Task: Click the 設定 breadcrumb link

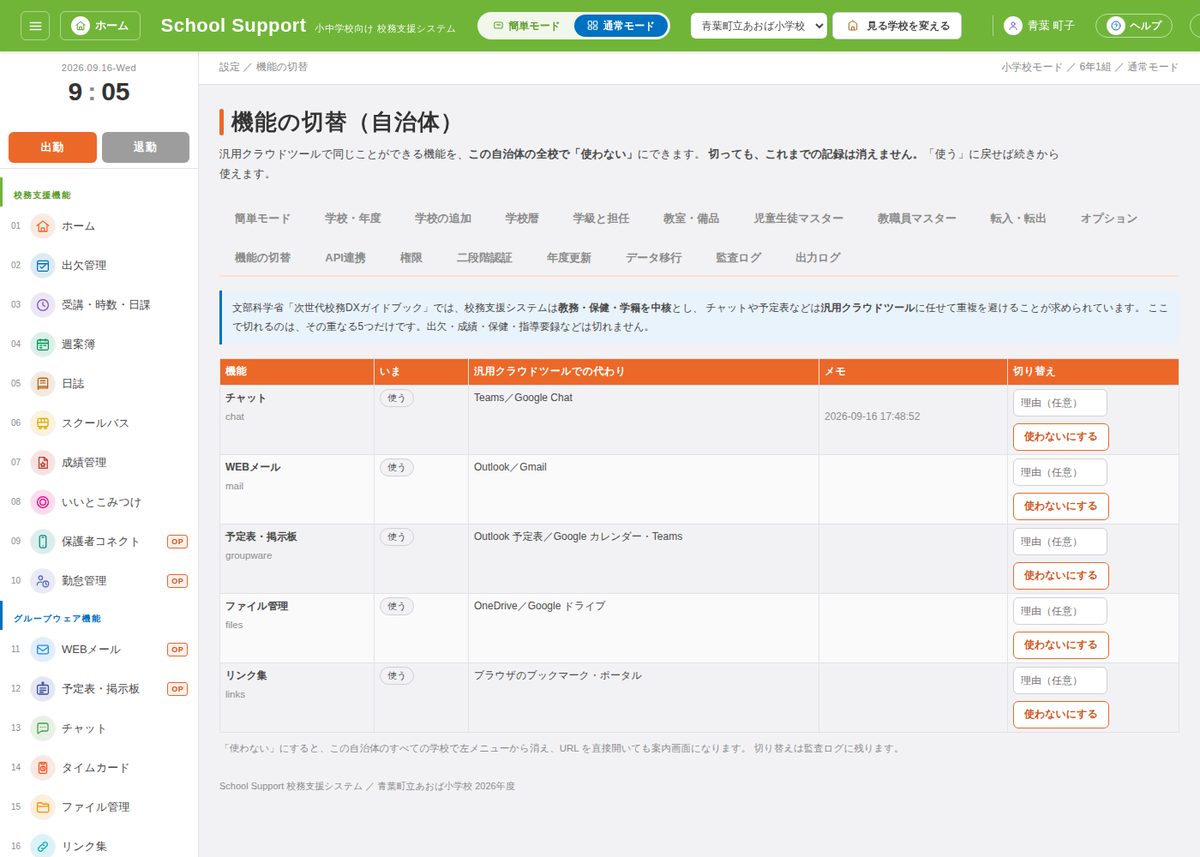Action: 229,67
